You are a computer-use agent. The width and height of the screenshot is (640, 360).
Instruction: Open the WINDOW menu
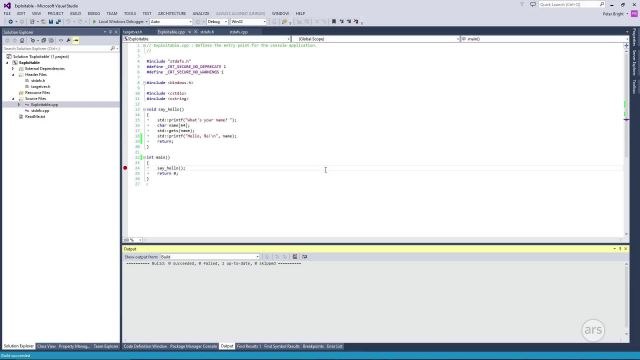coord(280,13)
